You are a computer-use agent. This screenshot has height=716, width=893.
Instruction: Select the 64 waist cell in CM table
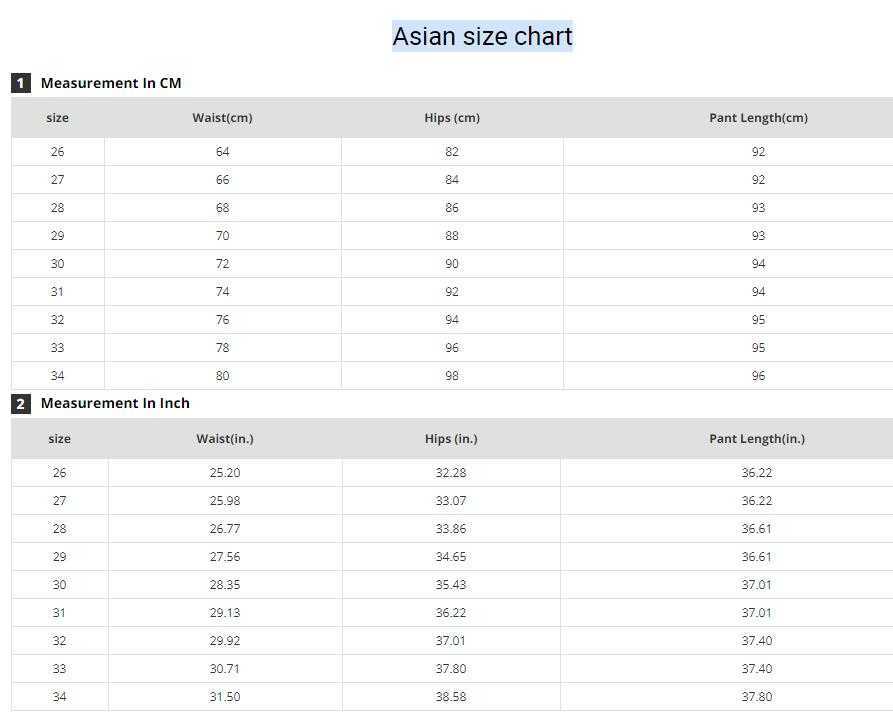222,152
